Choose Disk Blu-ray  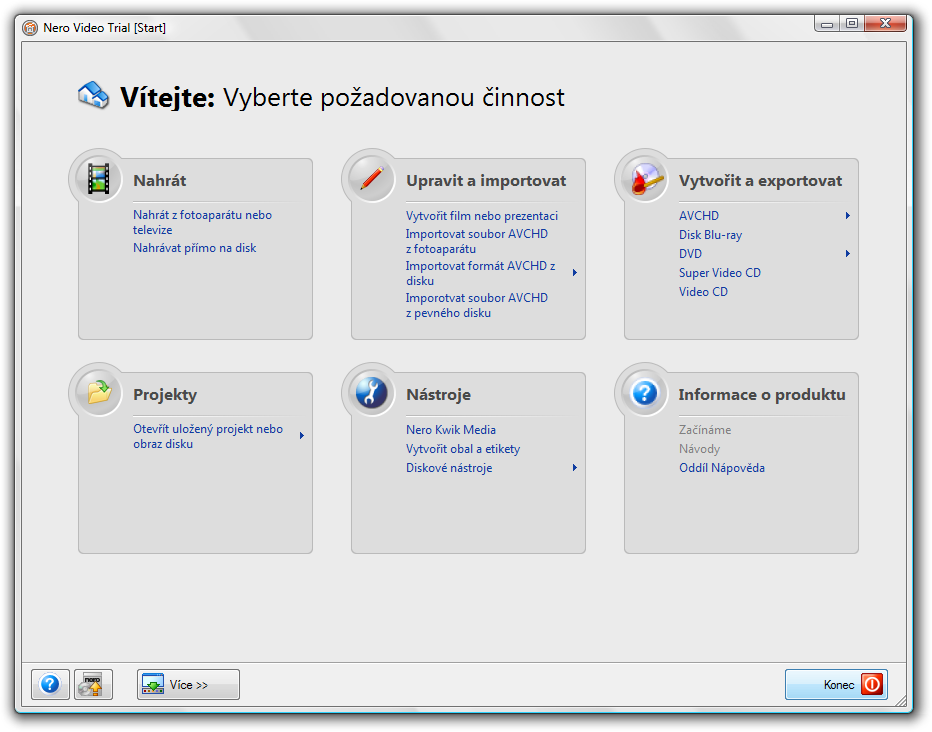click(x=710, y=235)
